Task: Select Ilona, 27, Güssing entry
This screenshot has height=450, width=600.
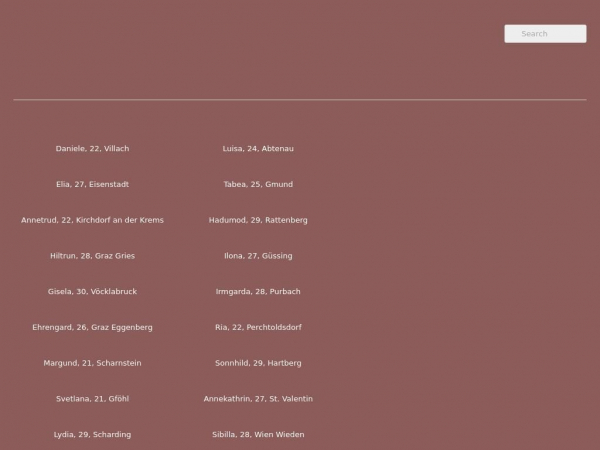Action: click(x=258, y=256)
